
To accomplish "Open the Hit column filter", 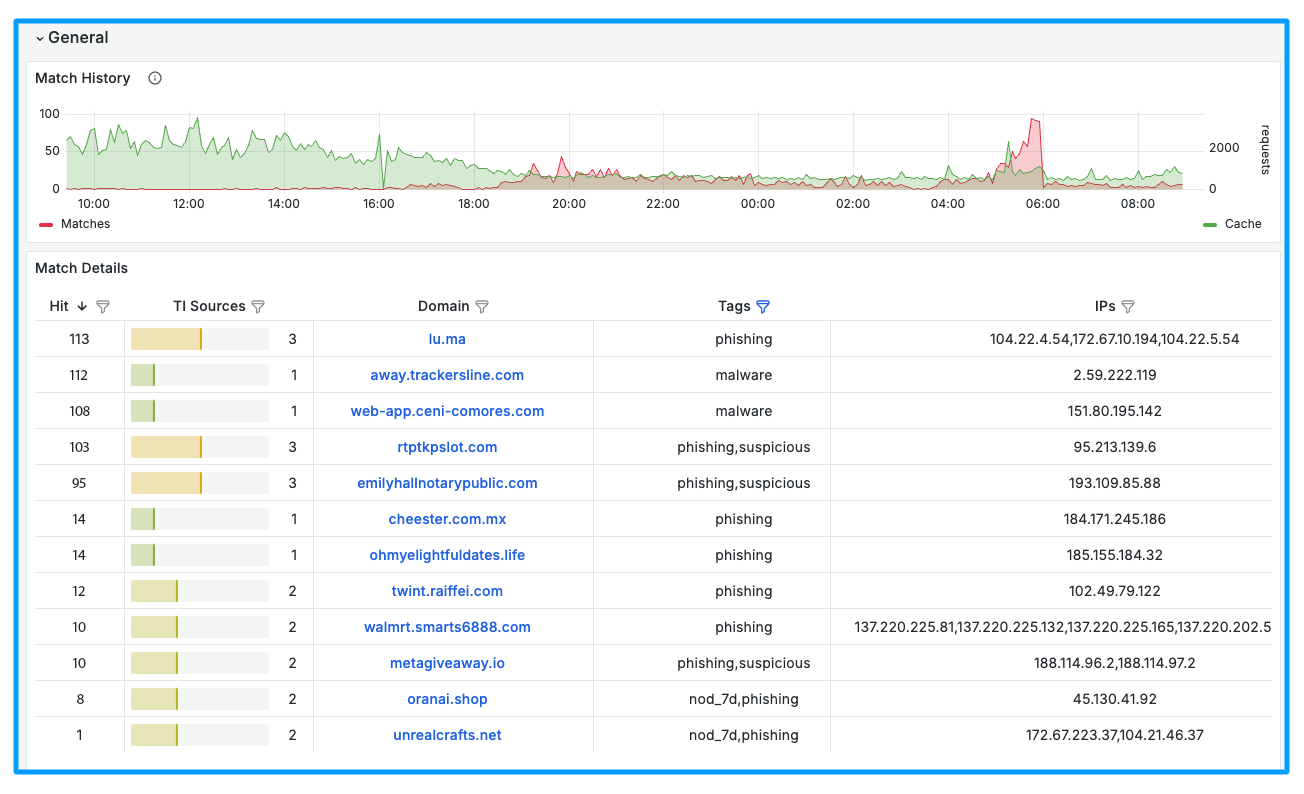I will coord(103,307).
